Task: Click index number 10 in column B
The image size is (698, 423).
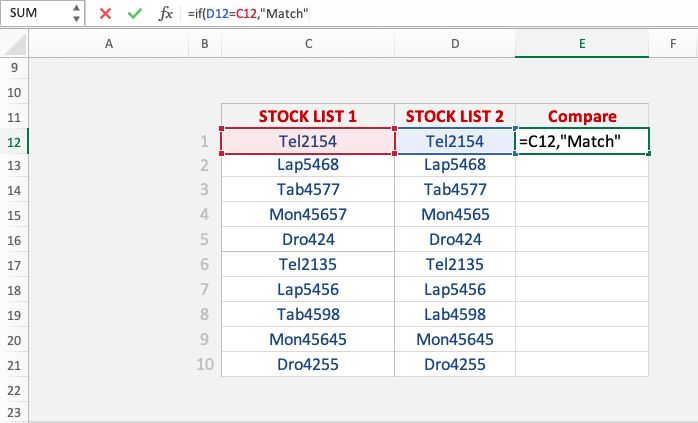Action: 205,364
